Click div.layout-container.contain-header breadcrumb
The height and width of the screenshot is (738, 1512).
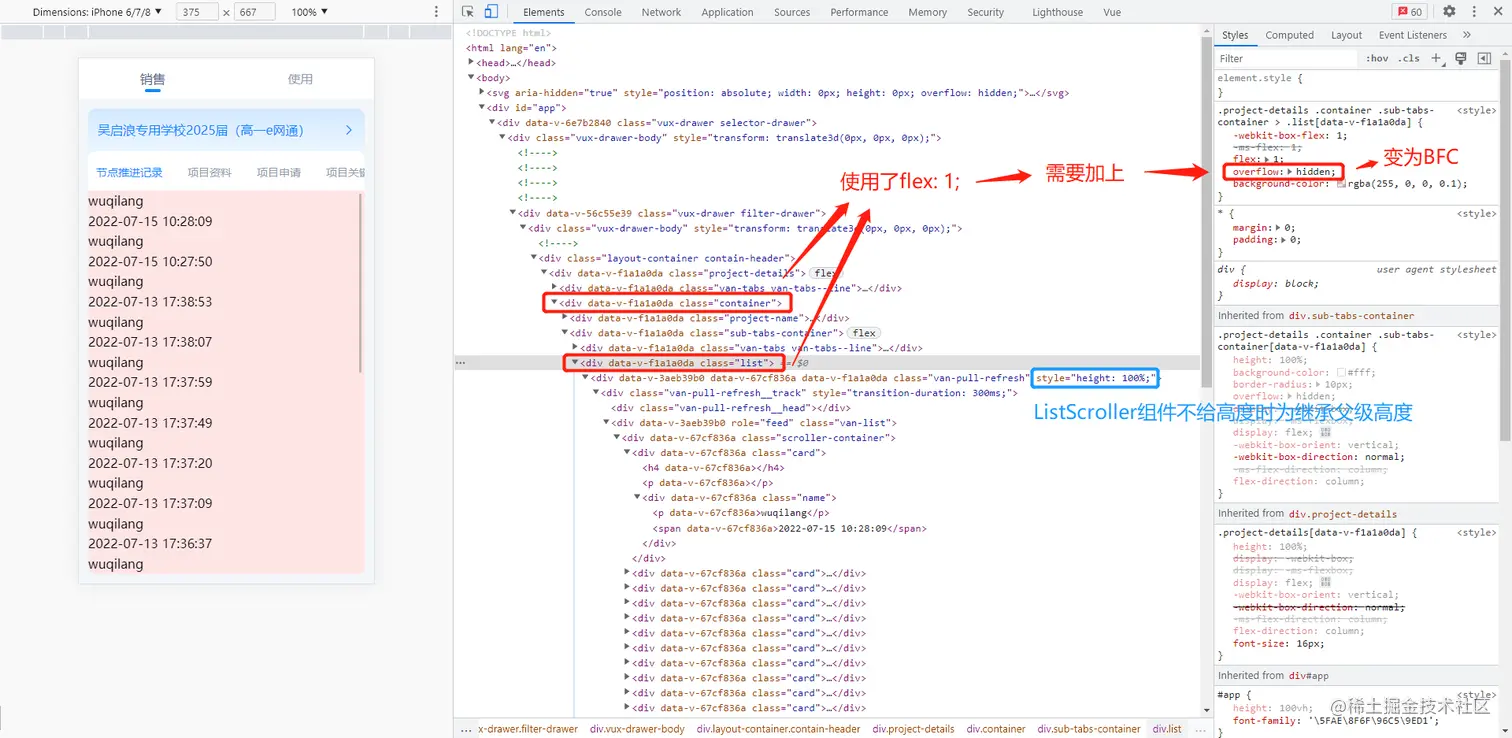778,729
